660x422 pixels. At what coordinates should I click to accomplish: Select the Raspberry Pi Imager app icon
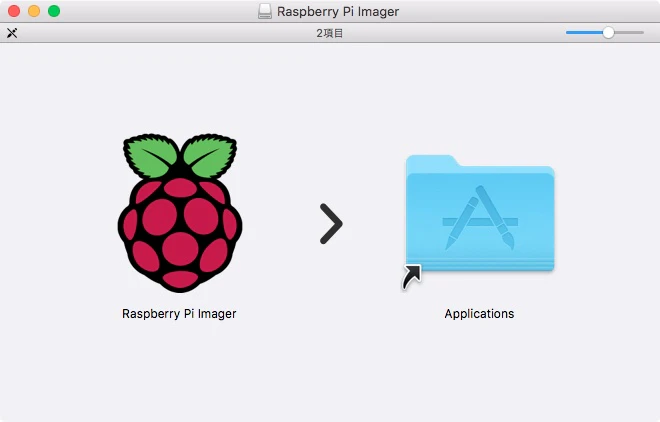click(180, 213)
